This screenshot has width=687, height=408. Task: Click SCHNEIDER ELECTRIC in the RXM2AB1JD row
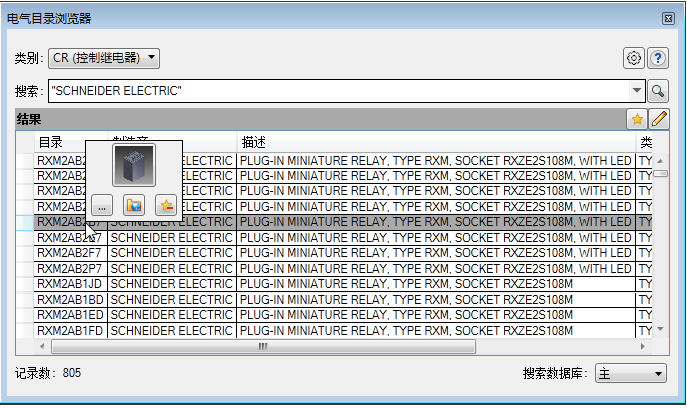coord(172,284)
